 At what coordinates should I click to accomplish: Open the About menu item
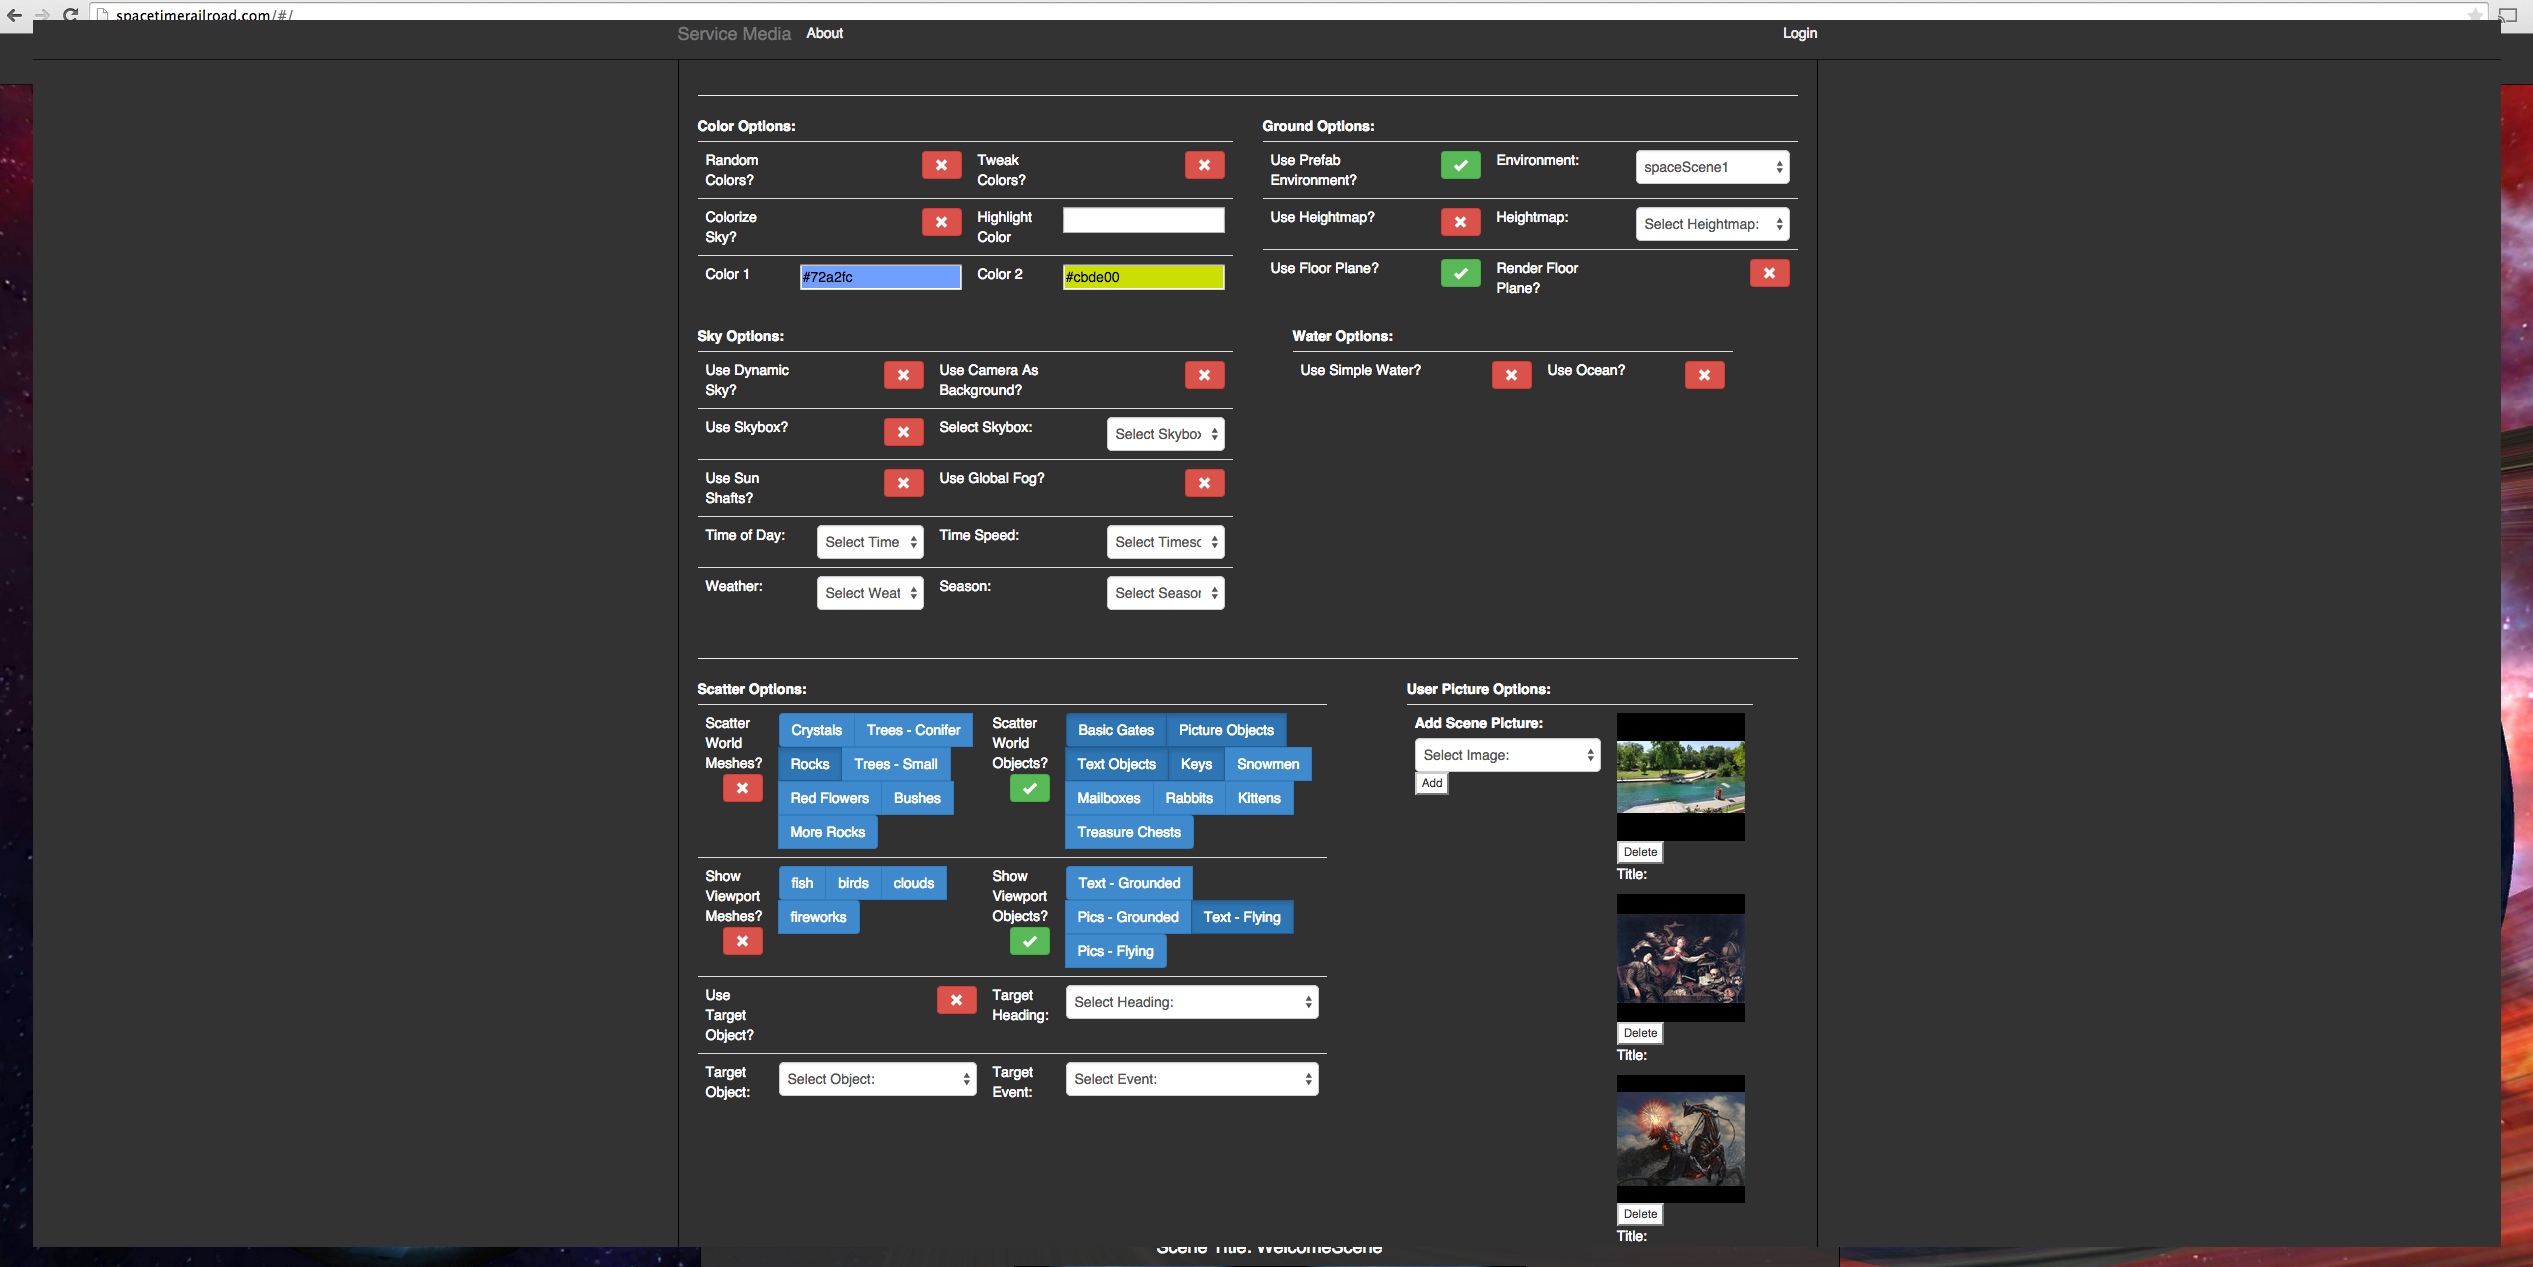824,33
